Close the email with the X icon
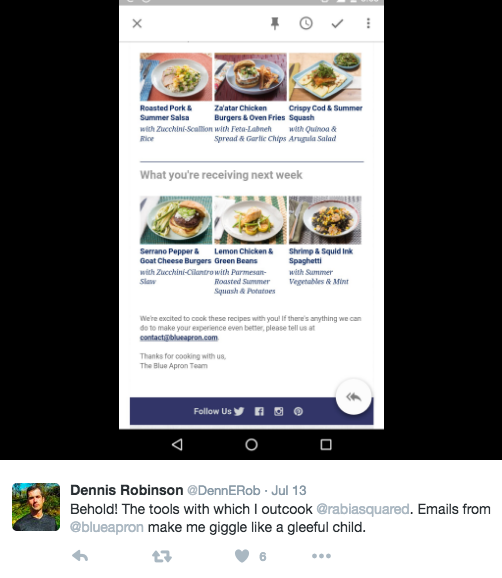 pyautogui.click(x=137, y=24)
